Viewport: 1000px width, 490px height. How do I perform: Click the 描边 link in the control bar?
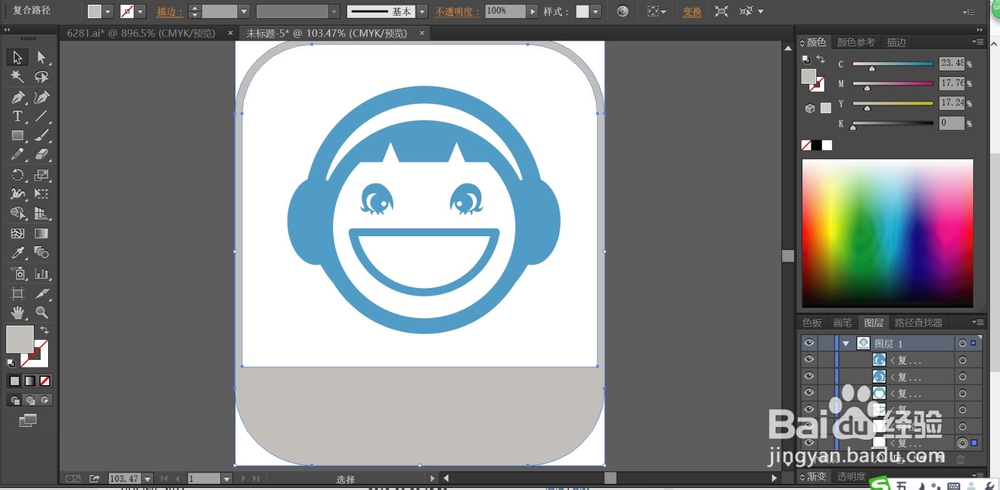pyautogui.click(x=169, y=11)
